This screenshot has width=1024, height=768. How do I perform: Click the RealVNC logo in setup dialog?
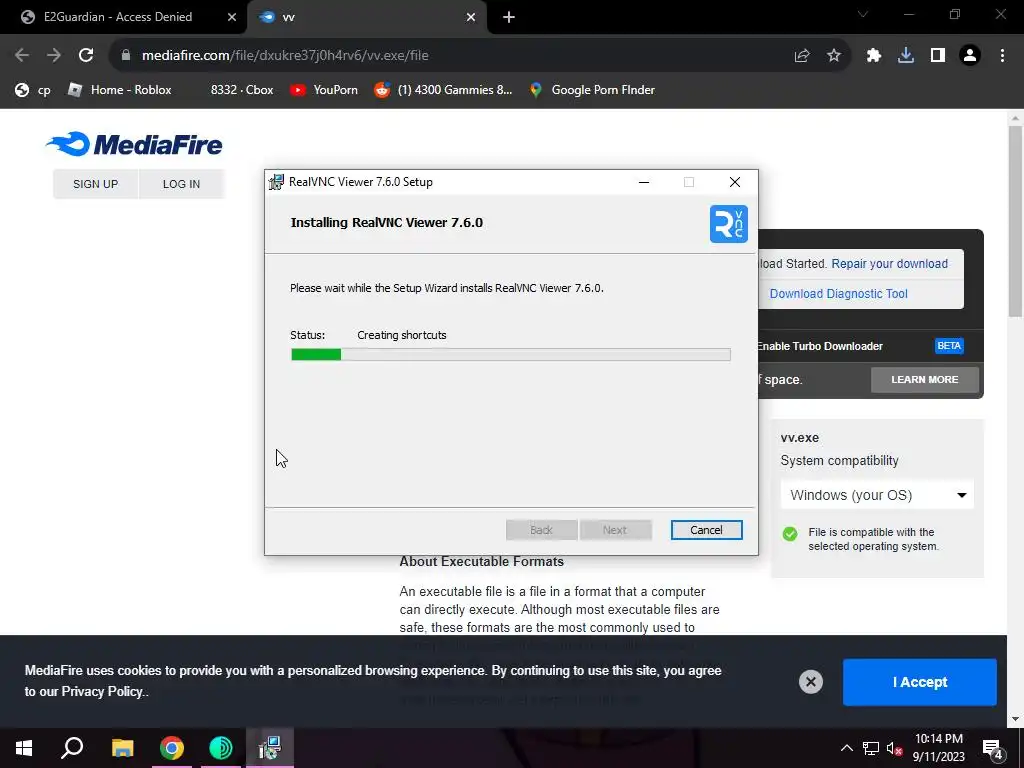tap(729, 224)
